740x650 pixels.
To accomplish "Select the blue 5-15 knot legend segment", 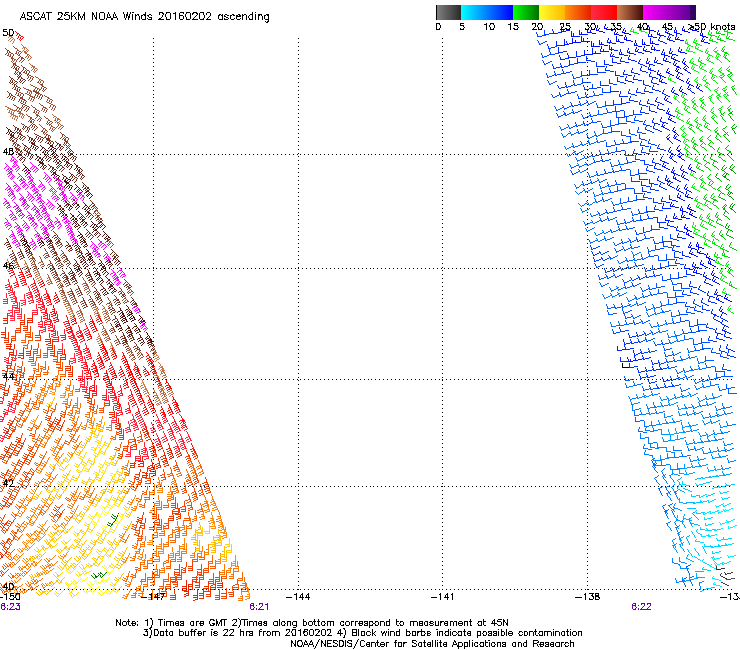I will point(487,12).
